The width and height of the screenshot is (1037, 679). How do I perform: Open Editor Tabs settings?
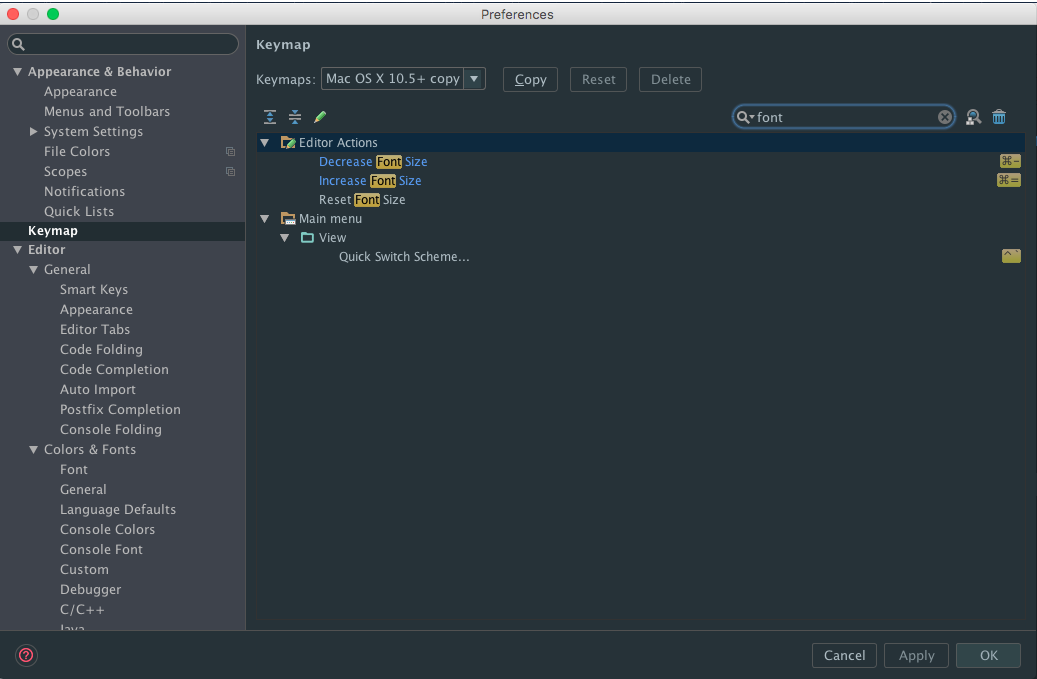tap(95, 329)
